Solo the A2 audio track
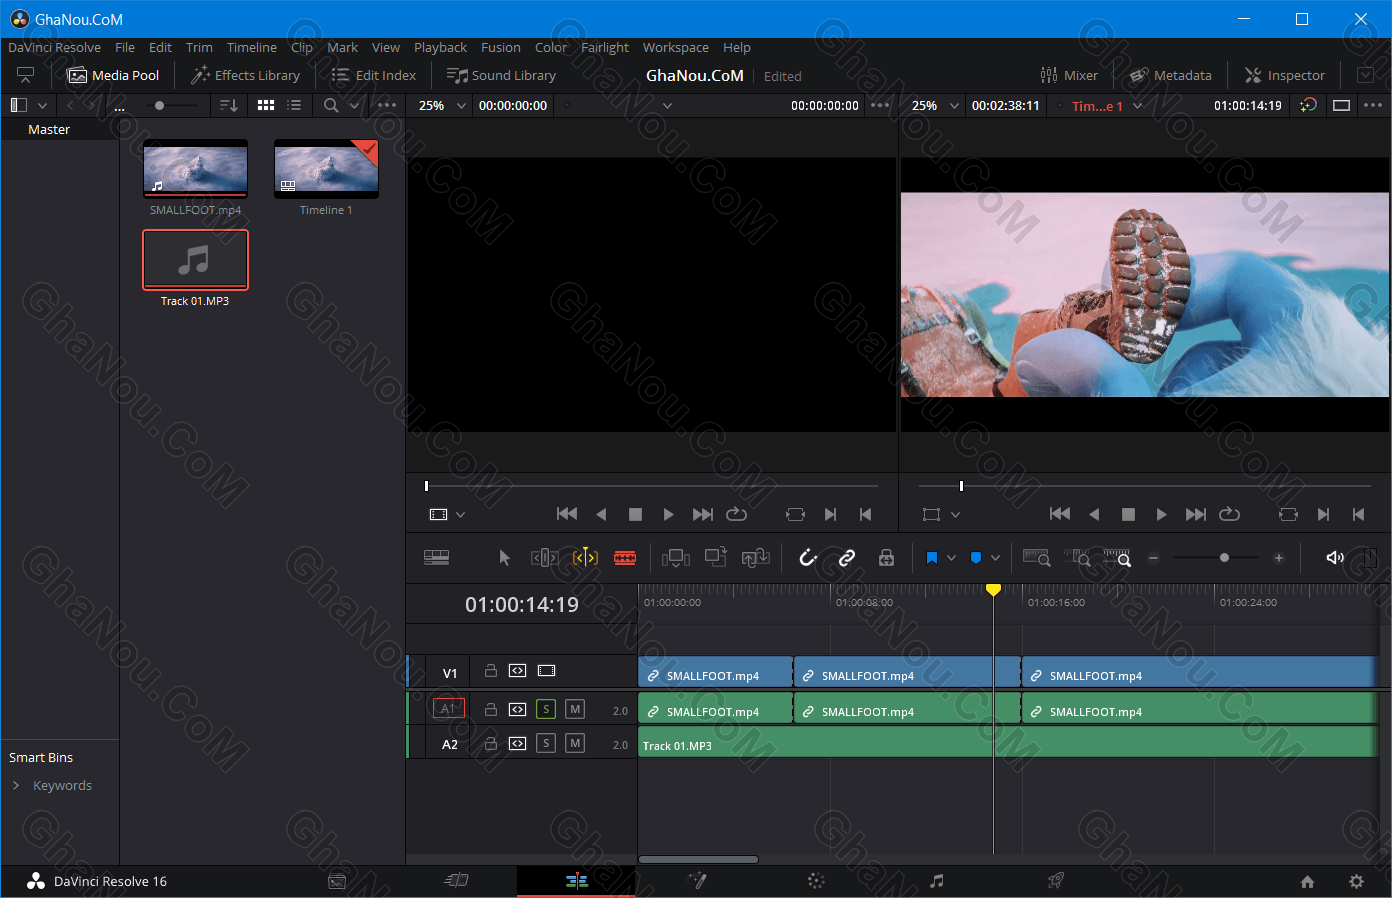This screenshot has width=1392, height=898. tap(546, 743)
